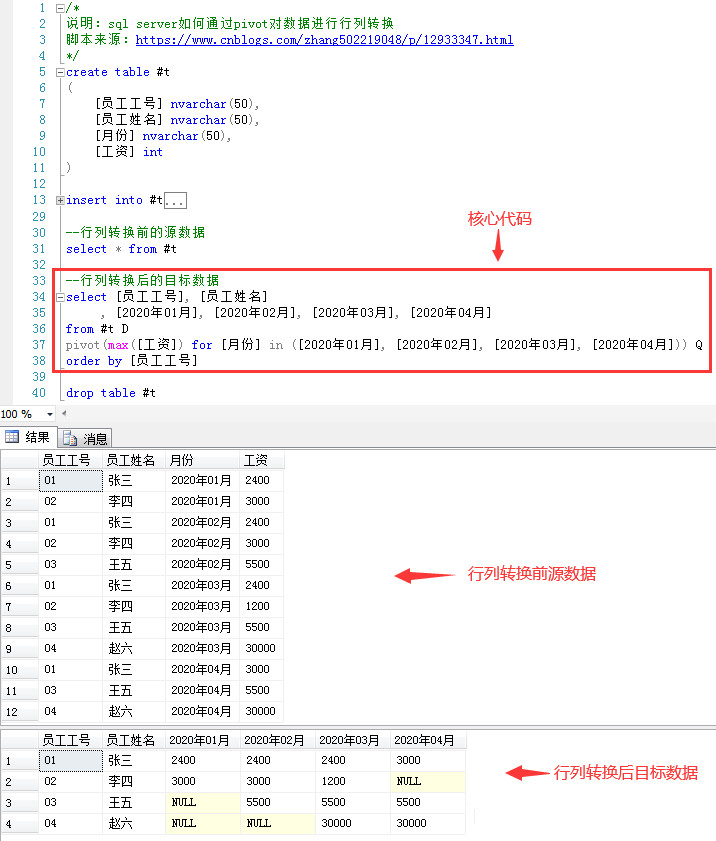This screenshot has width=716, height=841.
Task: Click the collapsed code ellipsis box
Action: pos(175,201)
